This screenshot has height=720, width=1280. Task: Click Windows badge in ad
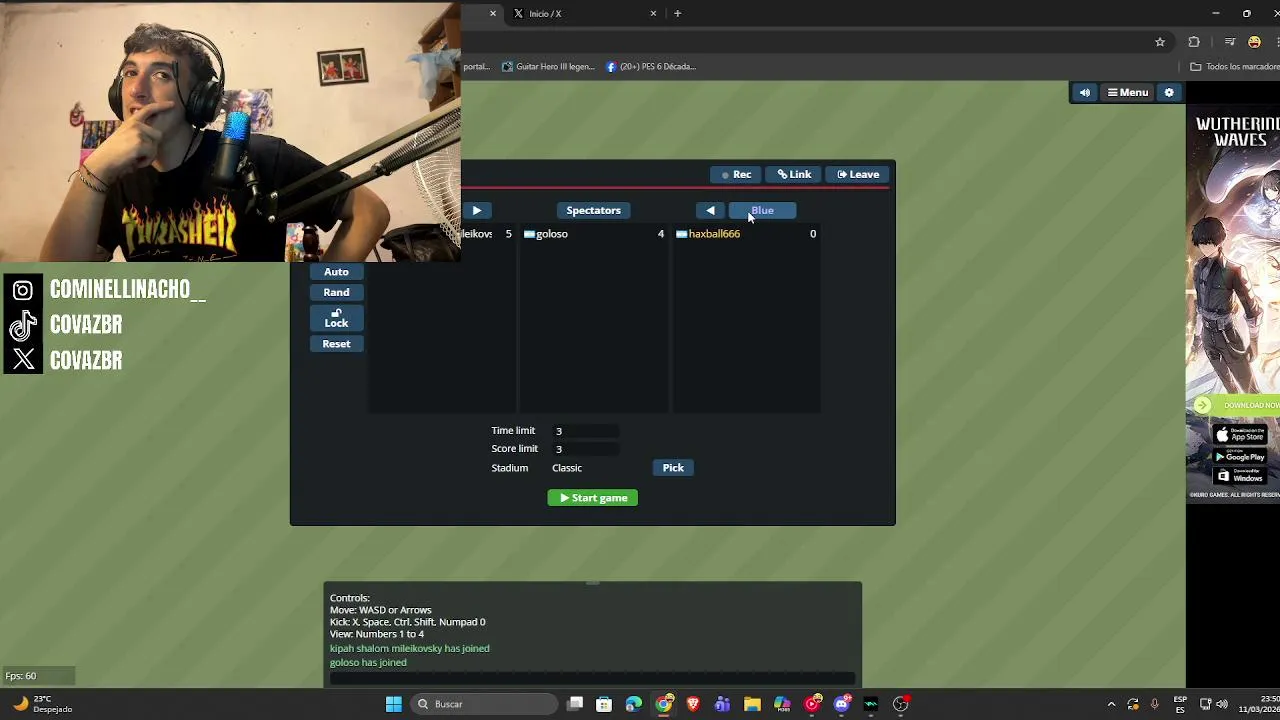1240,477
